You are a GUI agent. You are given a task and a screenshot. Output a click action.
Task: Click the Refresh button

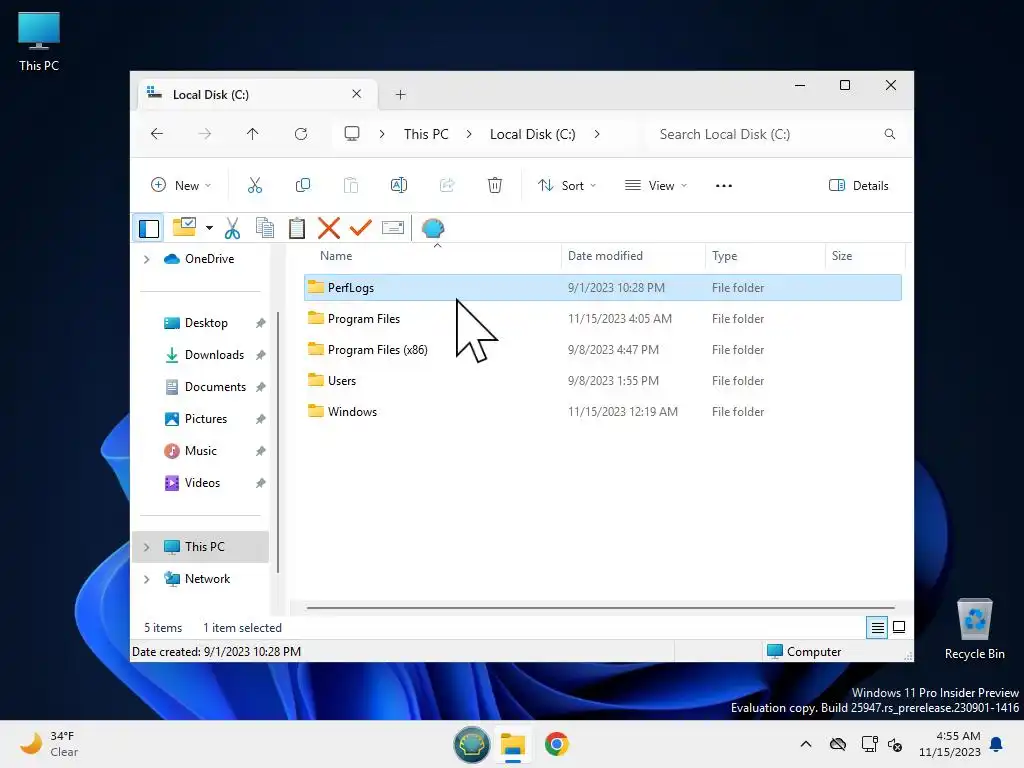tap(301, 134)
